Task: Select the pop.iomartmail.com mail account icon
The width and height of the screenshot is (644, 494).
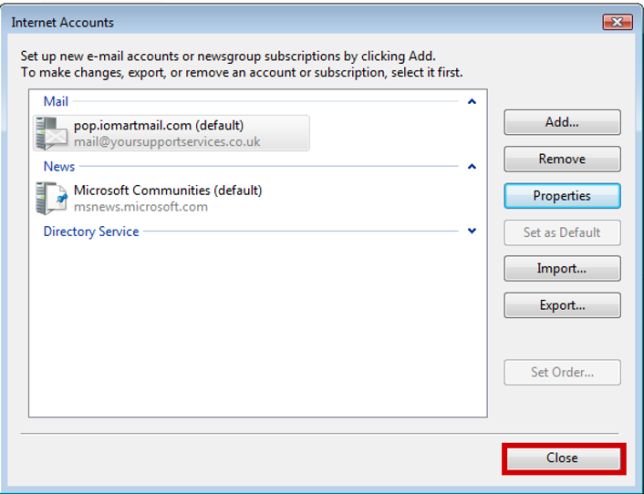Action: 51,133
